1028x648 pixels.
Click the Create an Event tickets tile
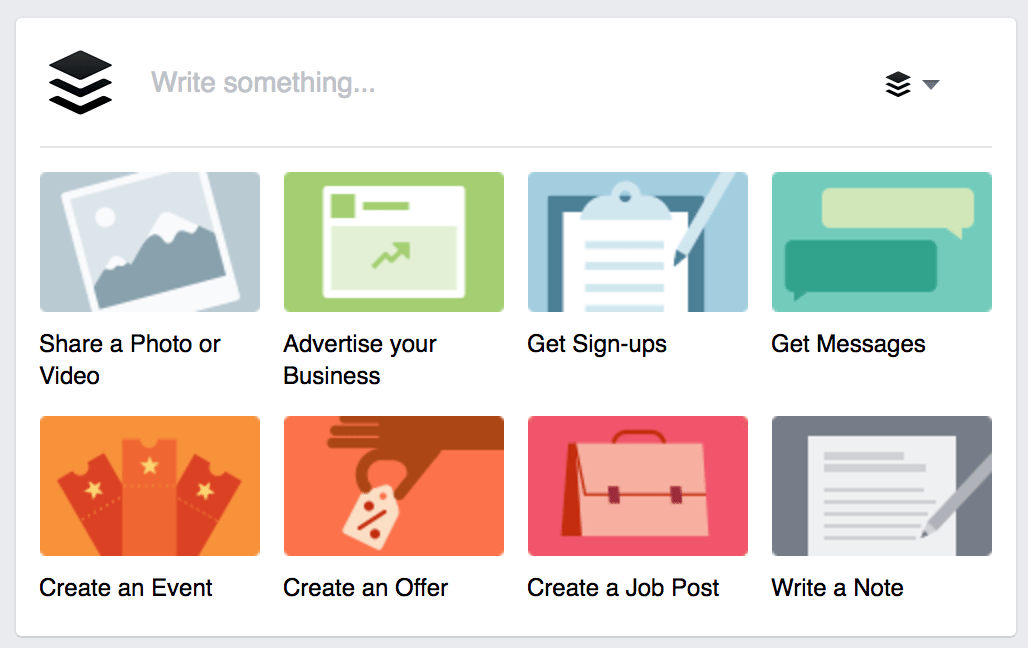click(x=149, y=485)
